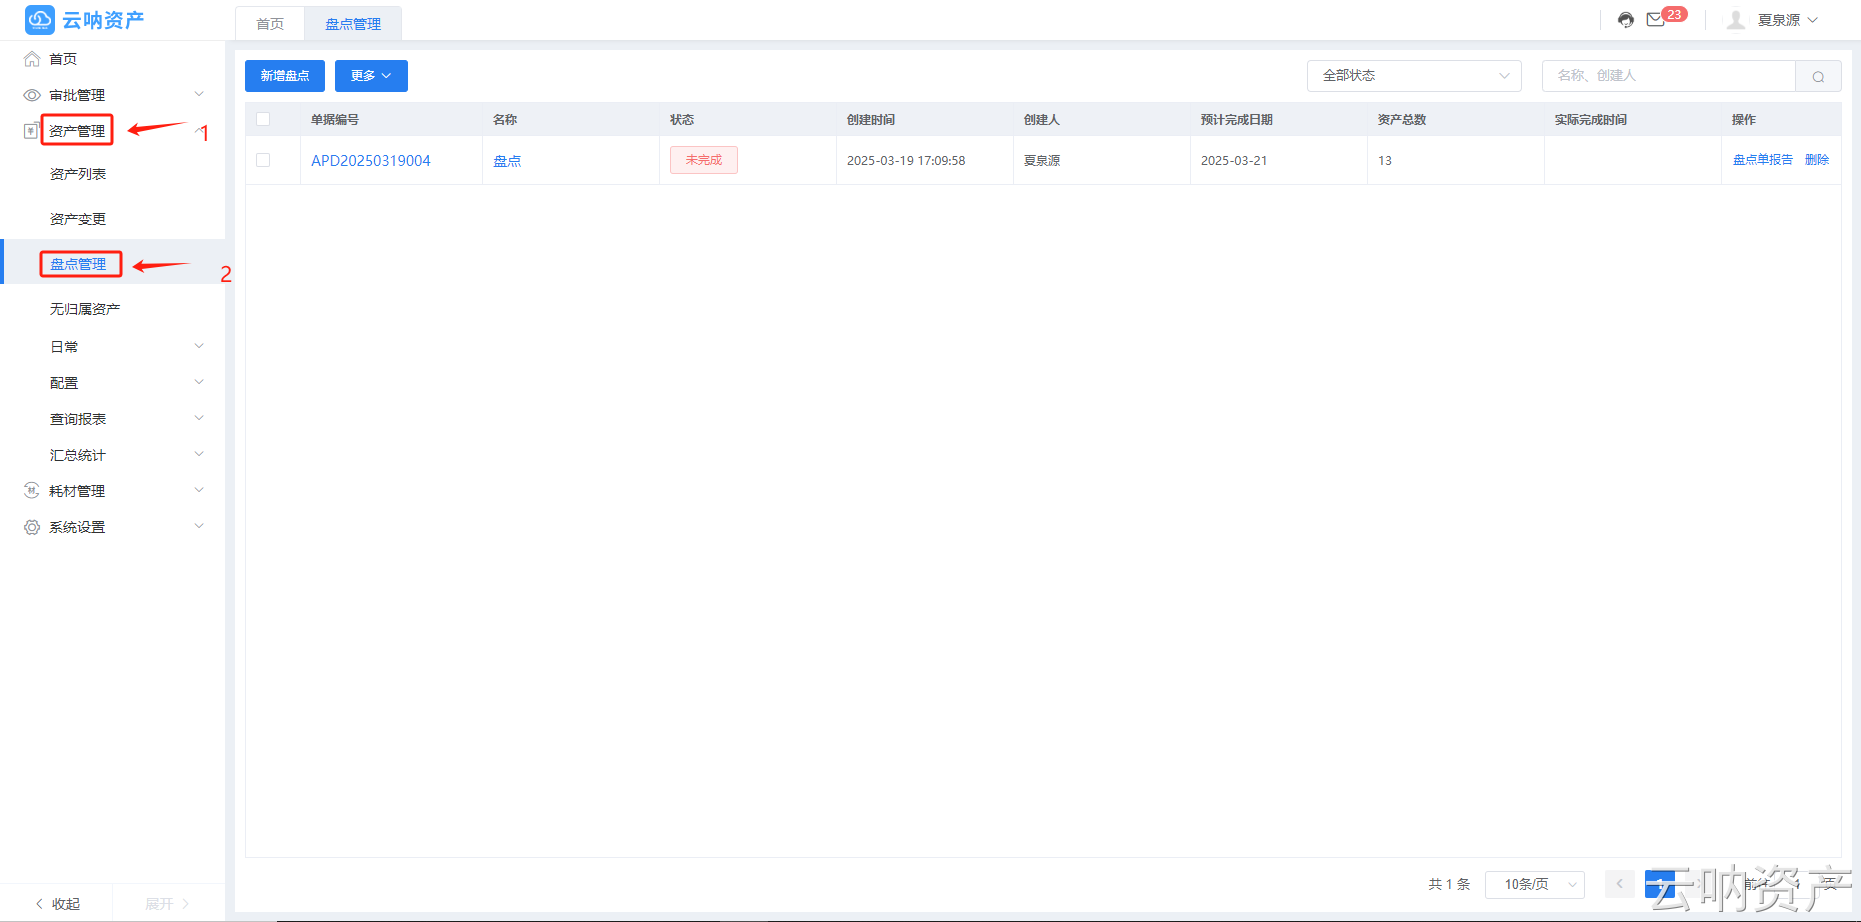Click the user avatar icon
1861x922 pixels.
1736,20
